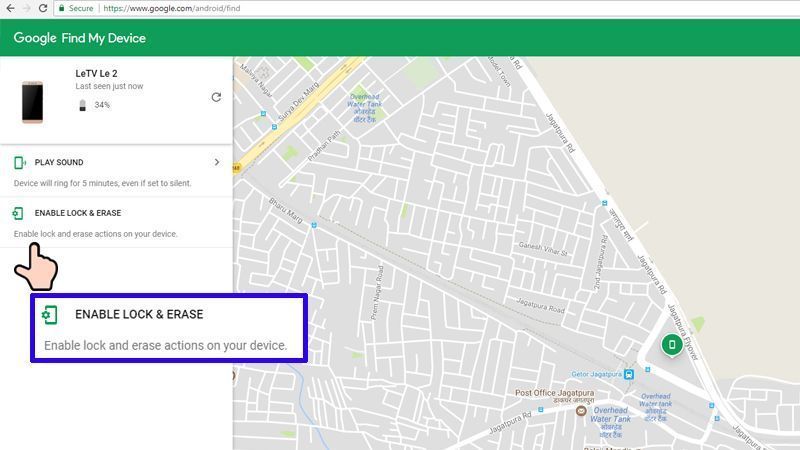The height and width of the screenshot is (450, 800).
Task: Click the Play Sound phone icon
Action: (19, 163)
